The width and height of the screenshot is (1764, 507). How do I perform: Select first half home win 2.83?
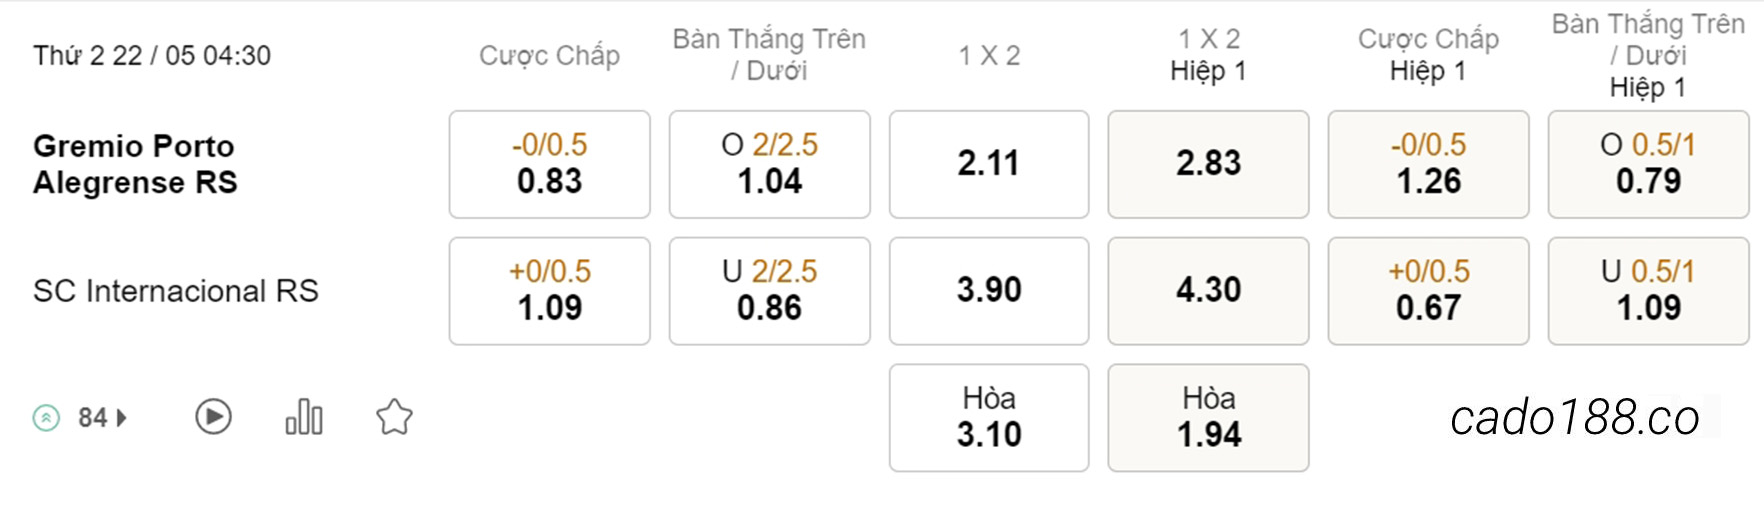point(1209,164)
